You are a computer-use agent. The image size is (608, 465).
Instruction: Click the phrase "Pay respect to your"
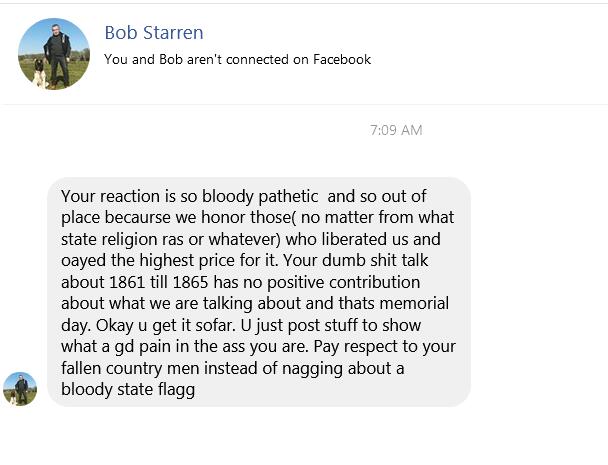384,346
